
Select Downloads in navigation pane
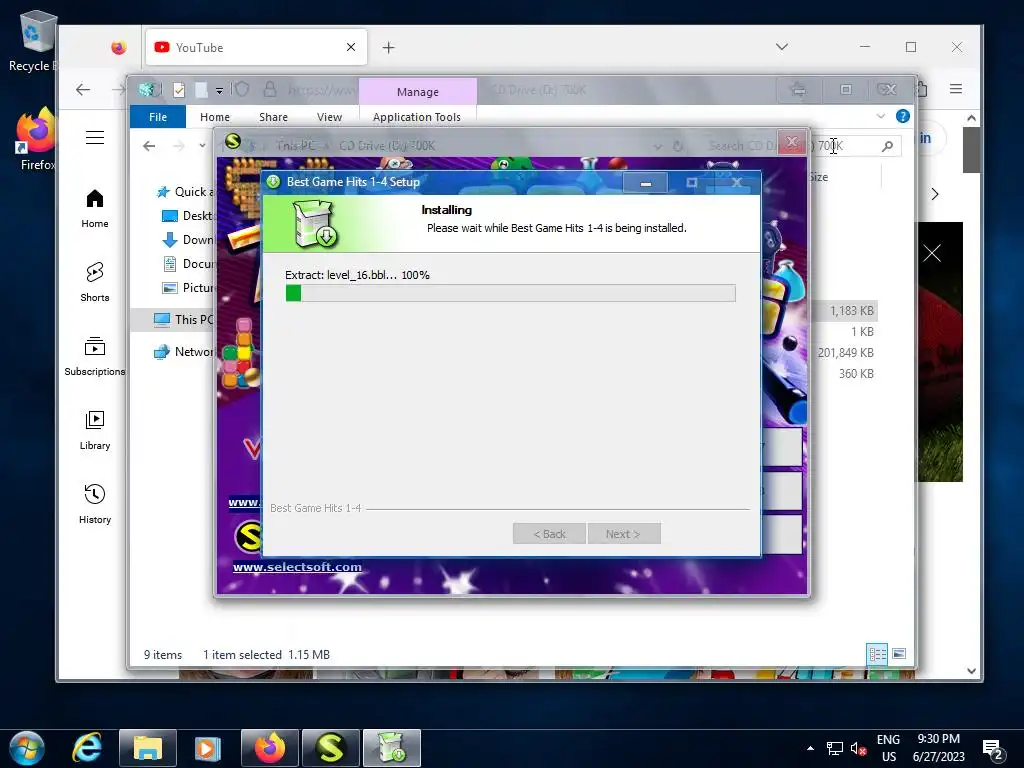pyautogui.click(x=187, y=240)
